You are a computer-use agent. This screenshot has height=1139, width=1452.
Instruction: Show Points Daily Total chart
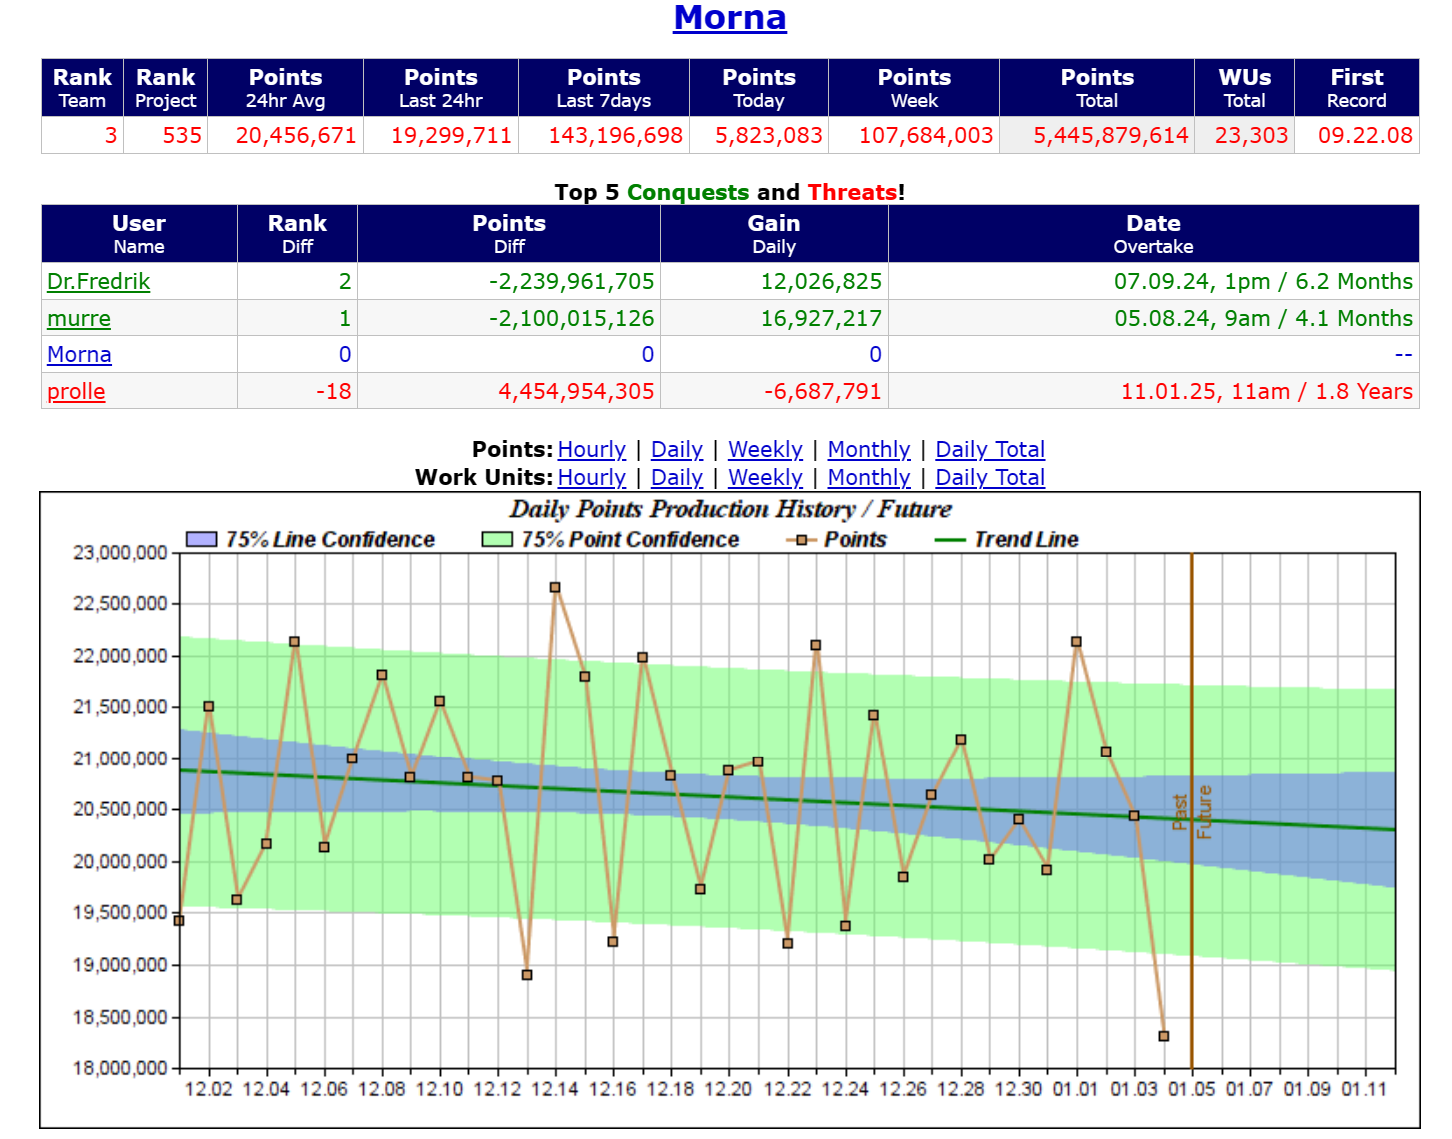989,450
